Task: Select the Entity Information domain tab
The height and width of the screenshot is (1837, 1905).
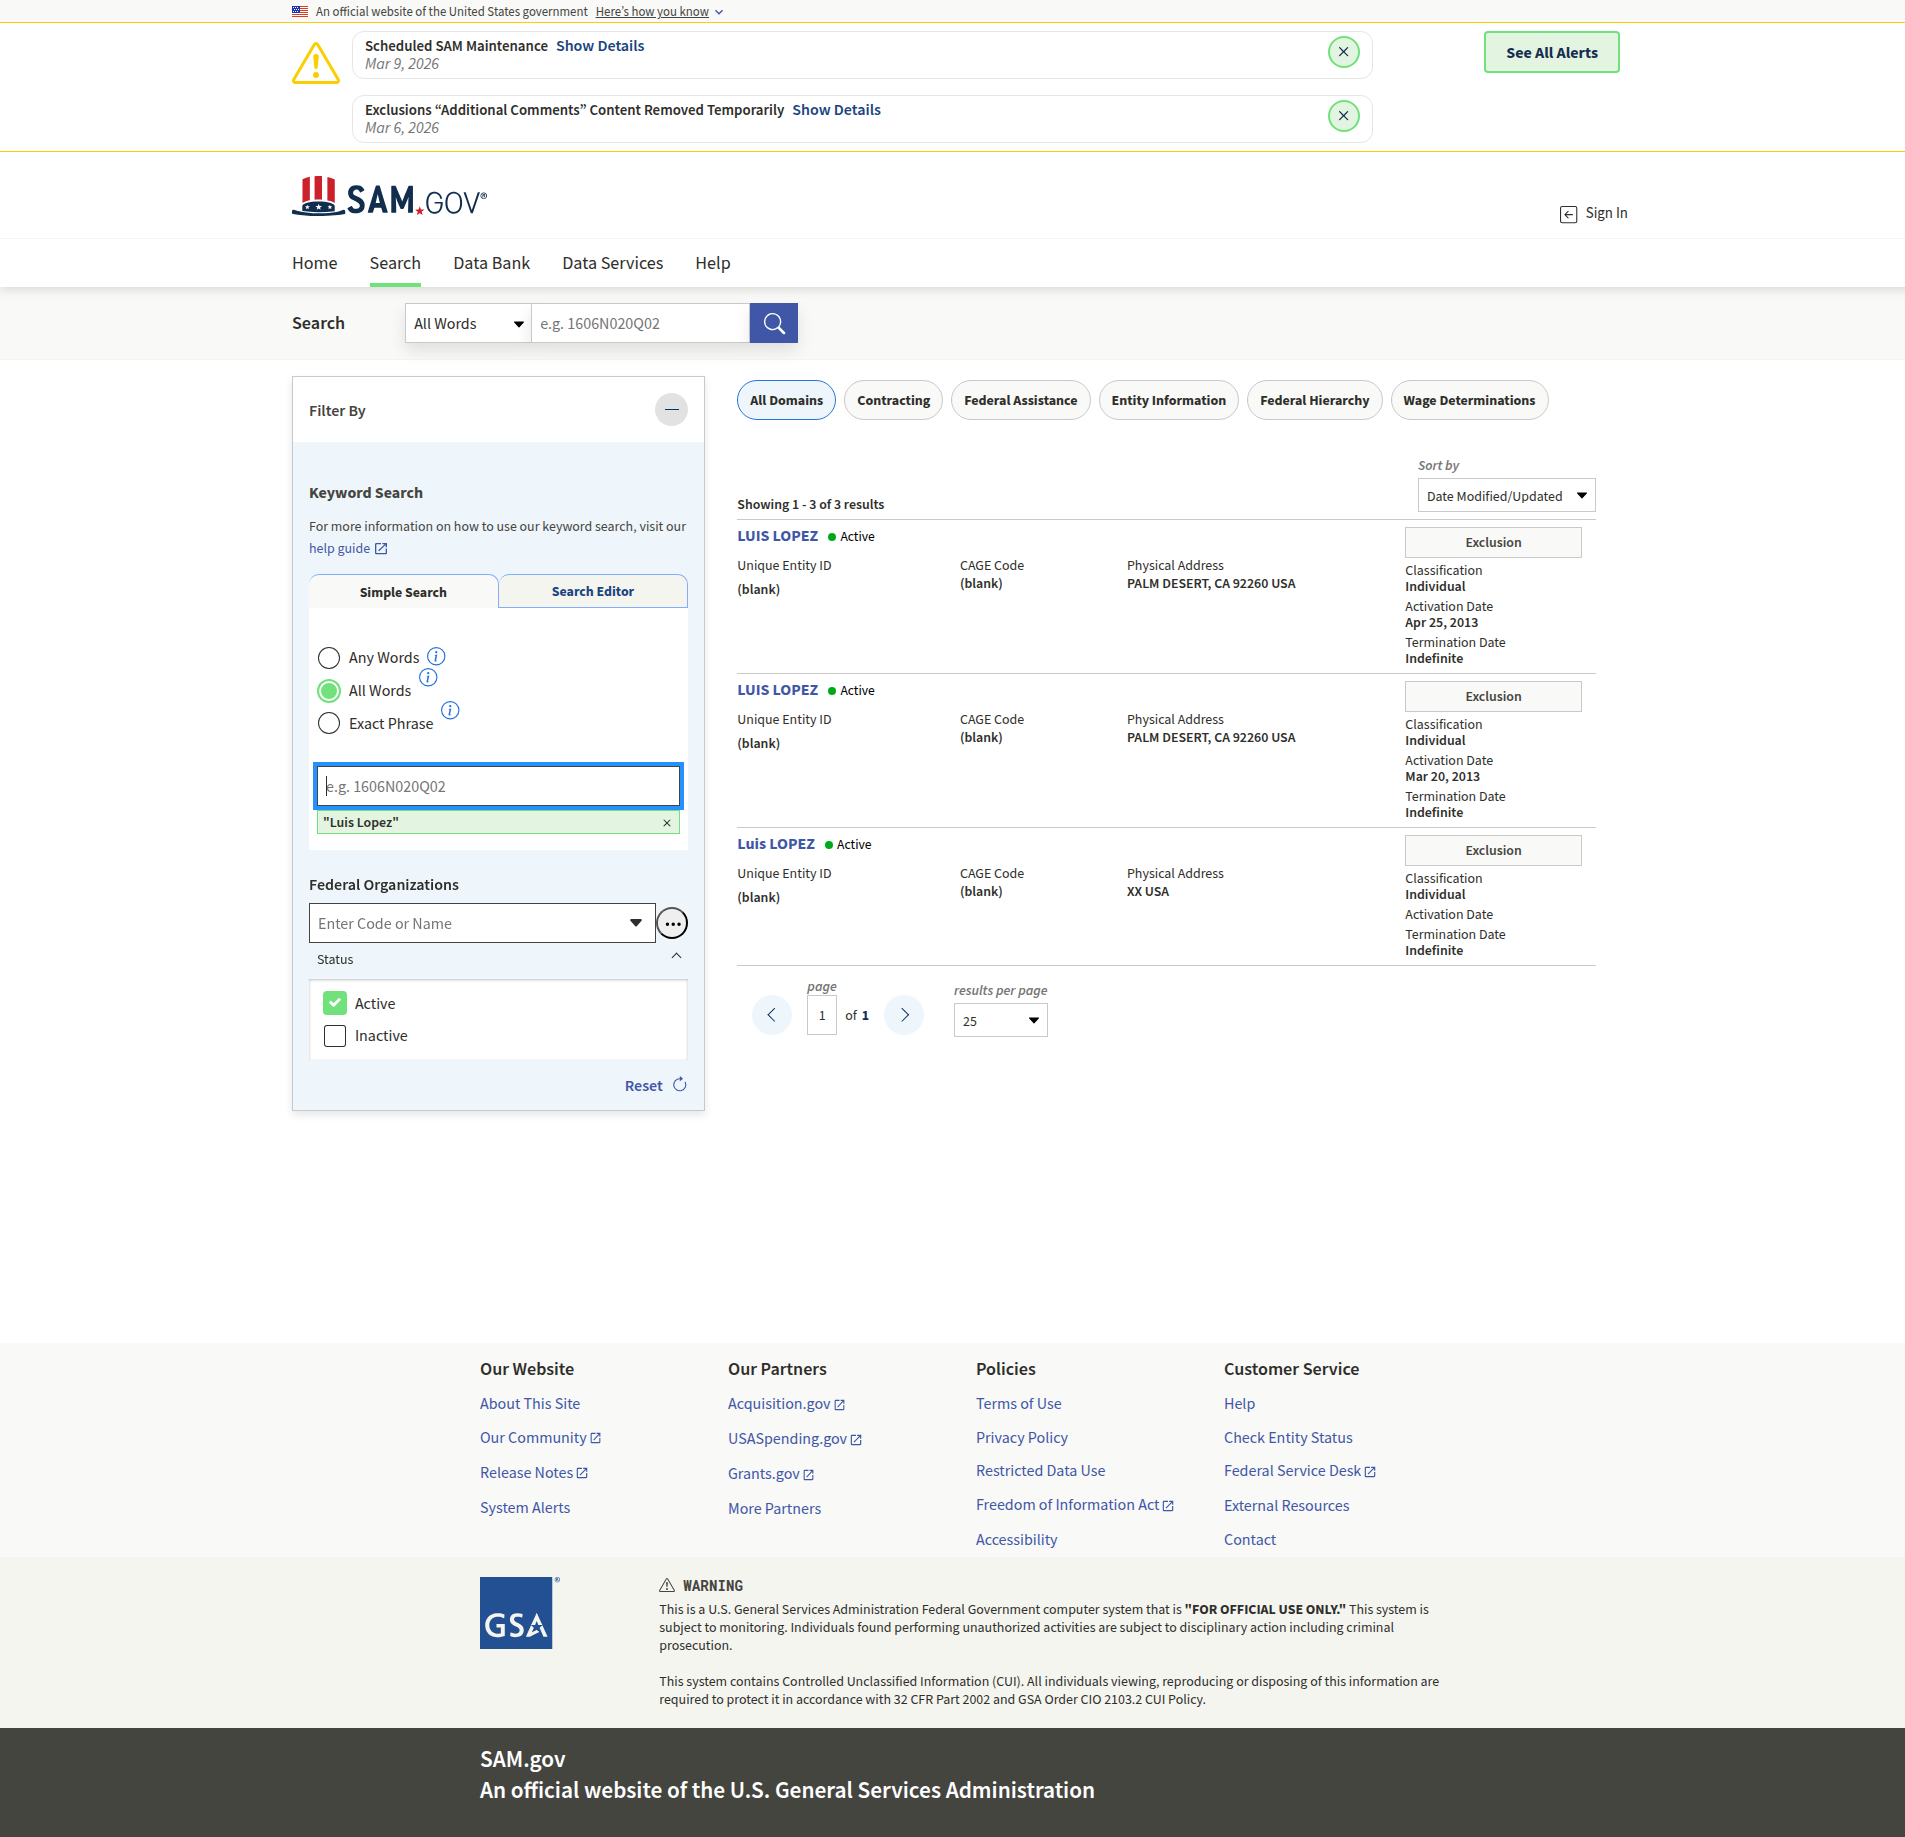Action: coord(1168,401)
